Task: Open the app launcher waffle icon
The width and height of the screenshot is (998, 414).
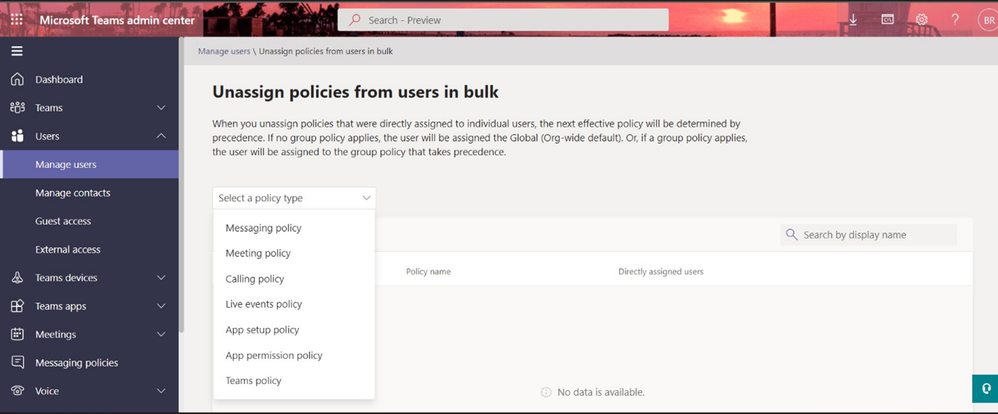Action: (x=17, y=20)
